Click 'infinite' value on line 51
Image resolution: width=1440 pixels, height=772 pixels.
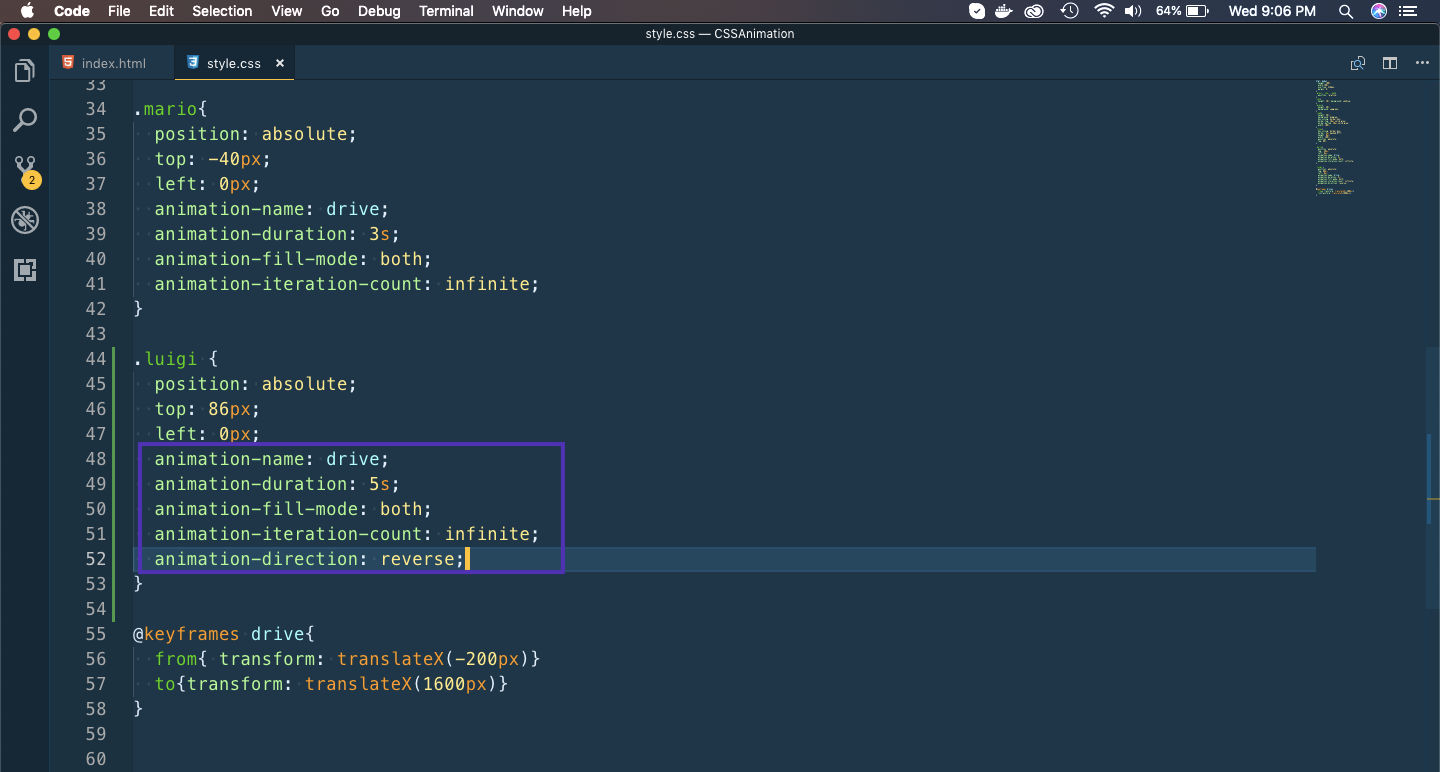tap(487, 534)
